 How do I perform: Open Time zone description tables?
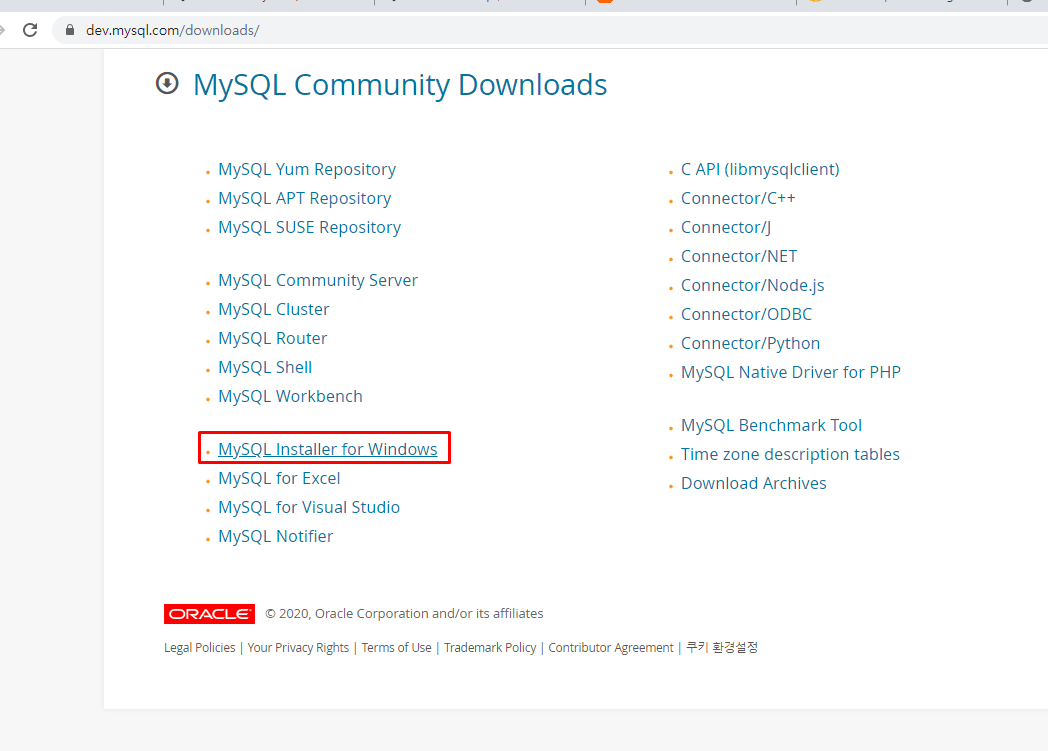pos(790,454)
